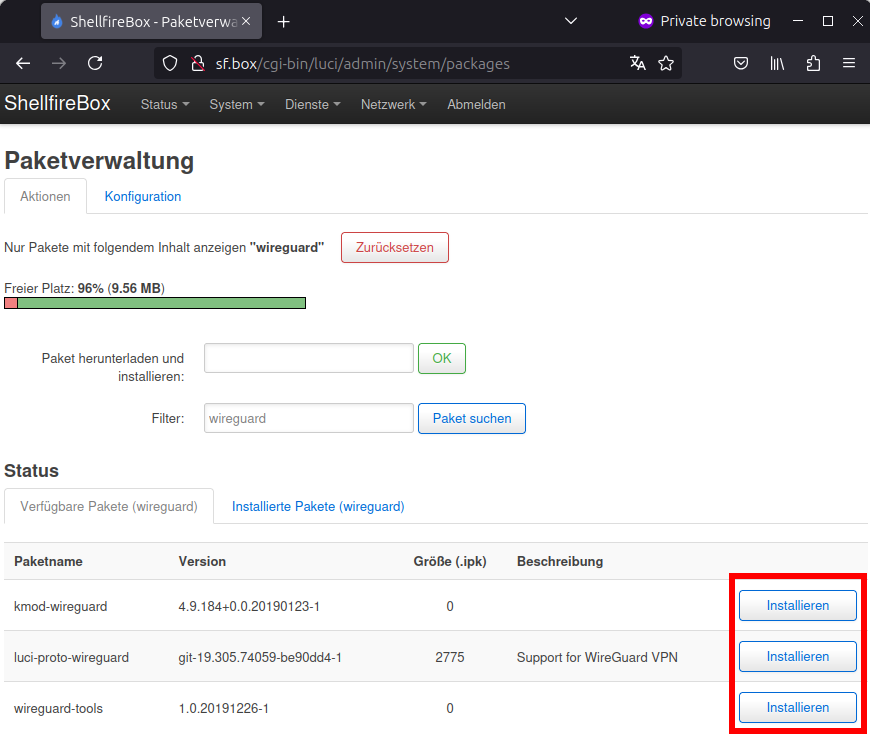Click the free space usage bar
Screen dimensions: 870x738
[x=155, y=303]
